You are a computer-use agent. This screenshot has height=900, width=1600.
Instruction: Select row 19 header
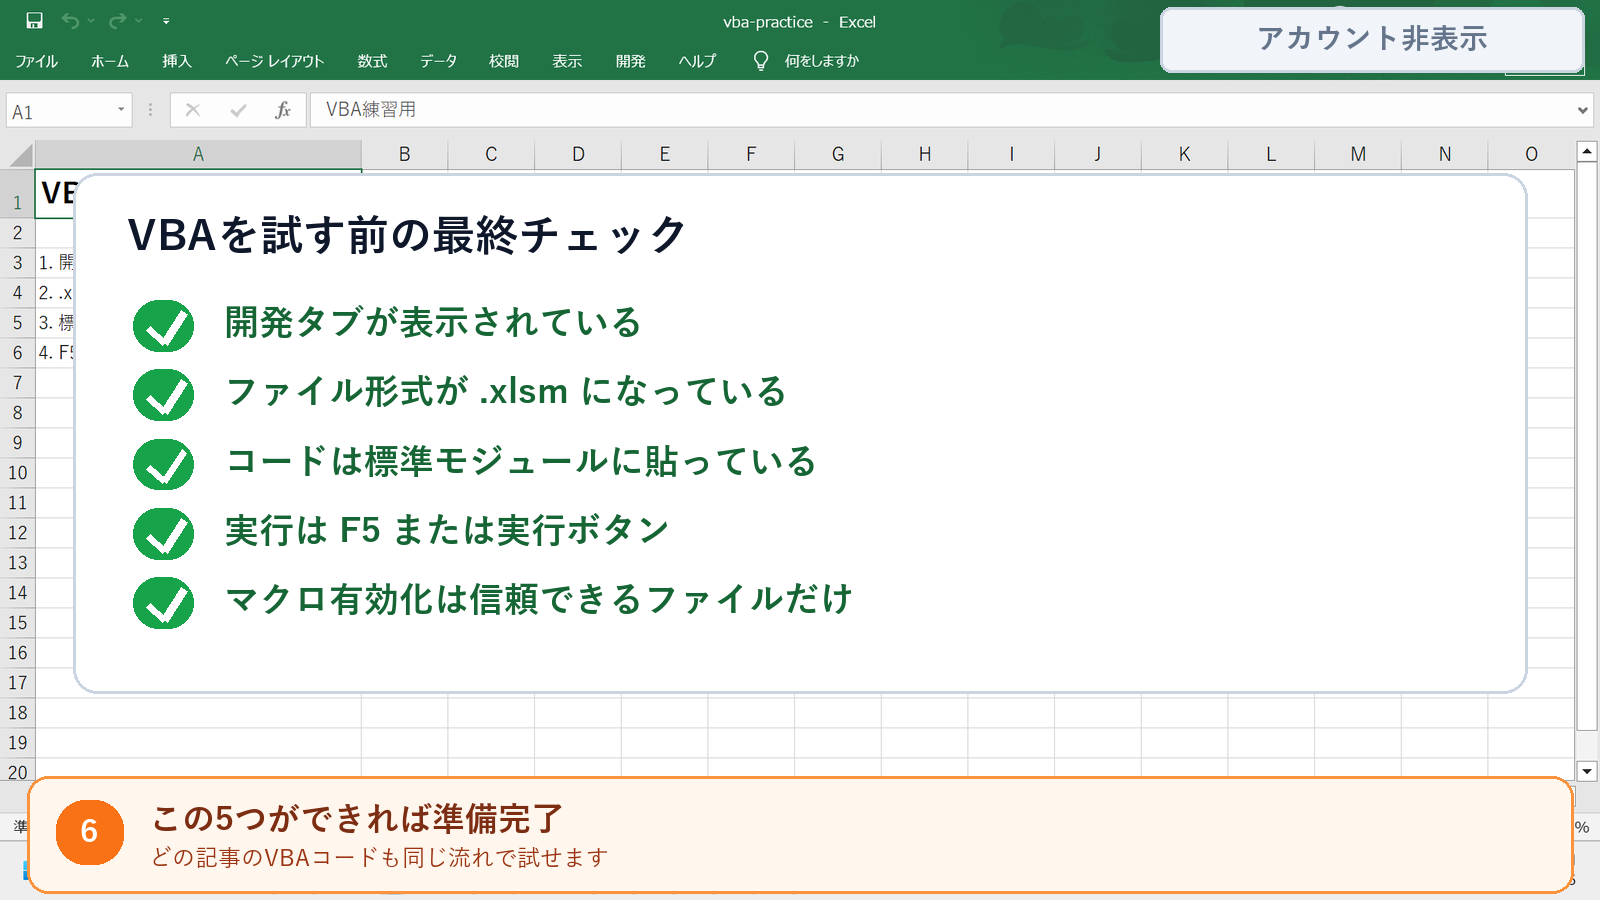[17, 743]
